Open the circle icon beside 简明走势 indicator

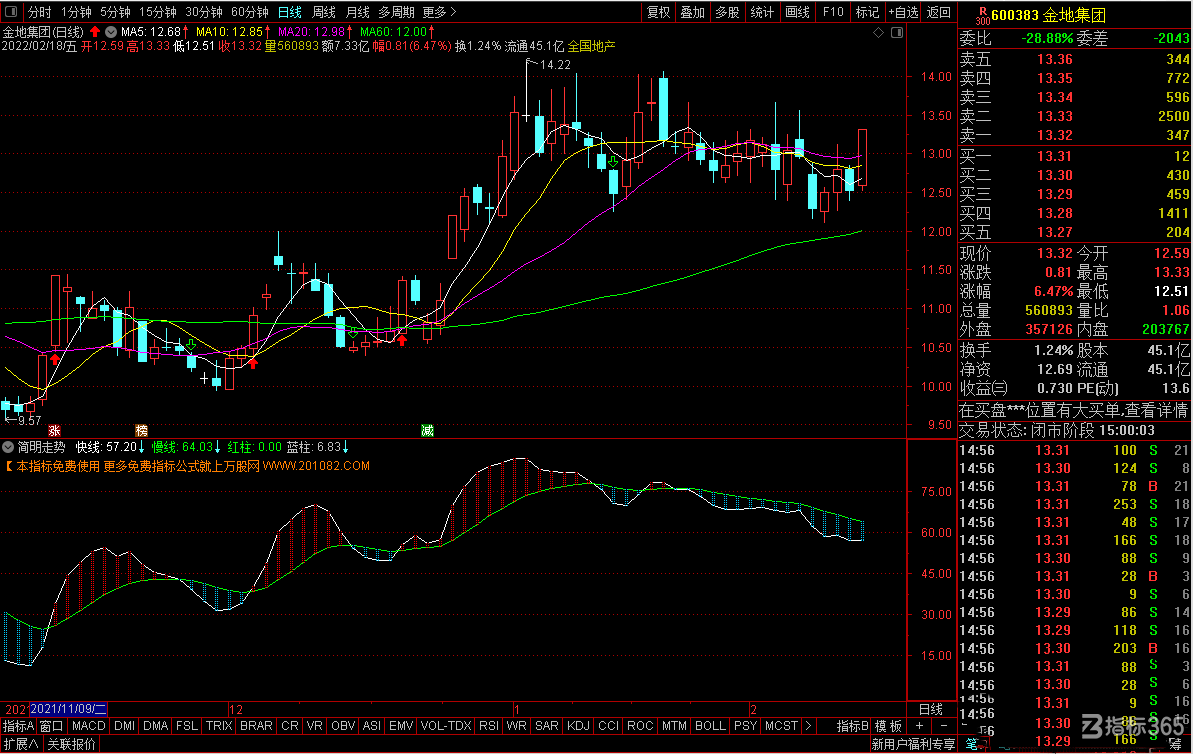pos(8,447)
